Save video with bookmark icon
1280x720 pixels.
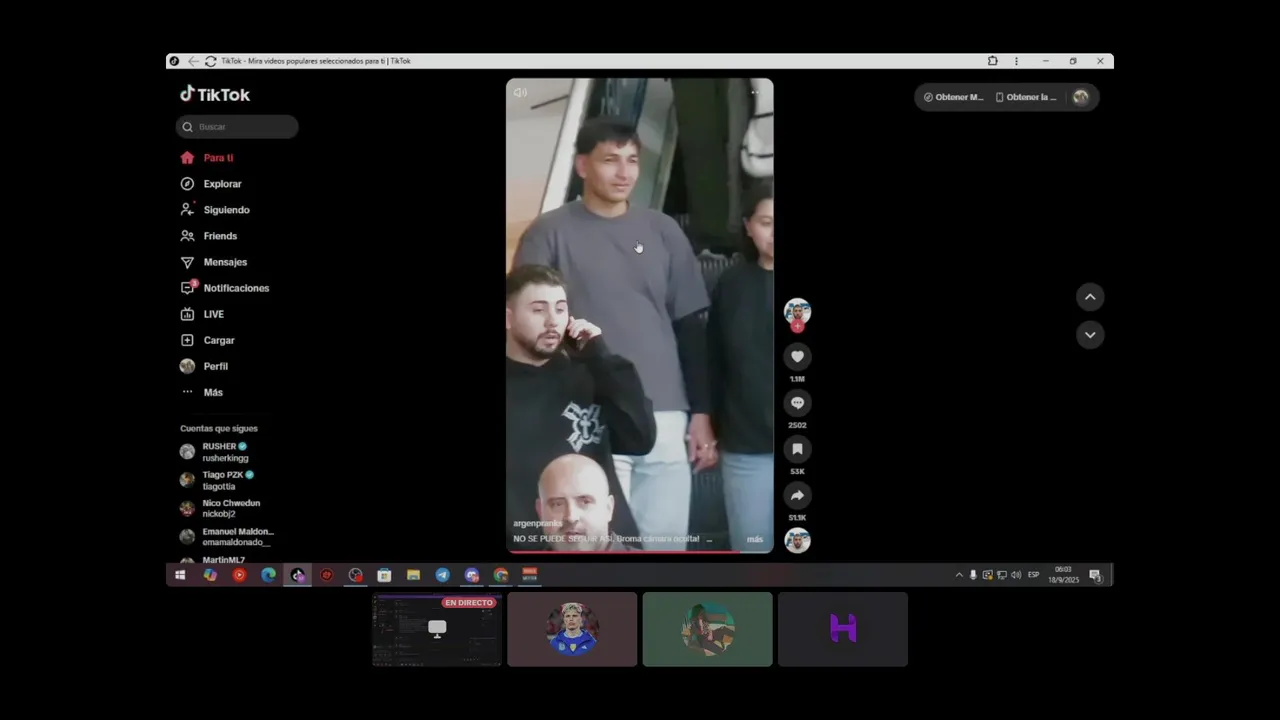coord(797,449)
